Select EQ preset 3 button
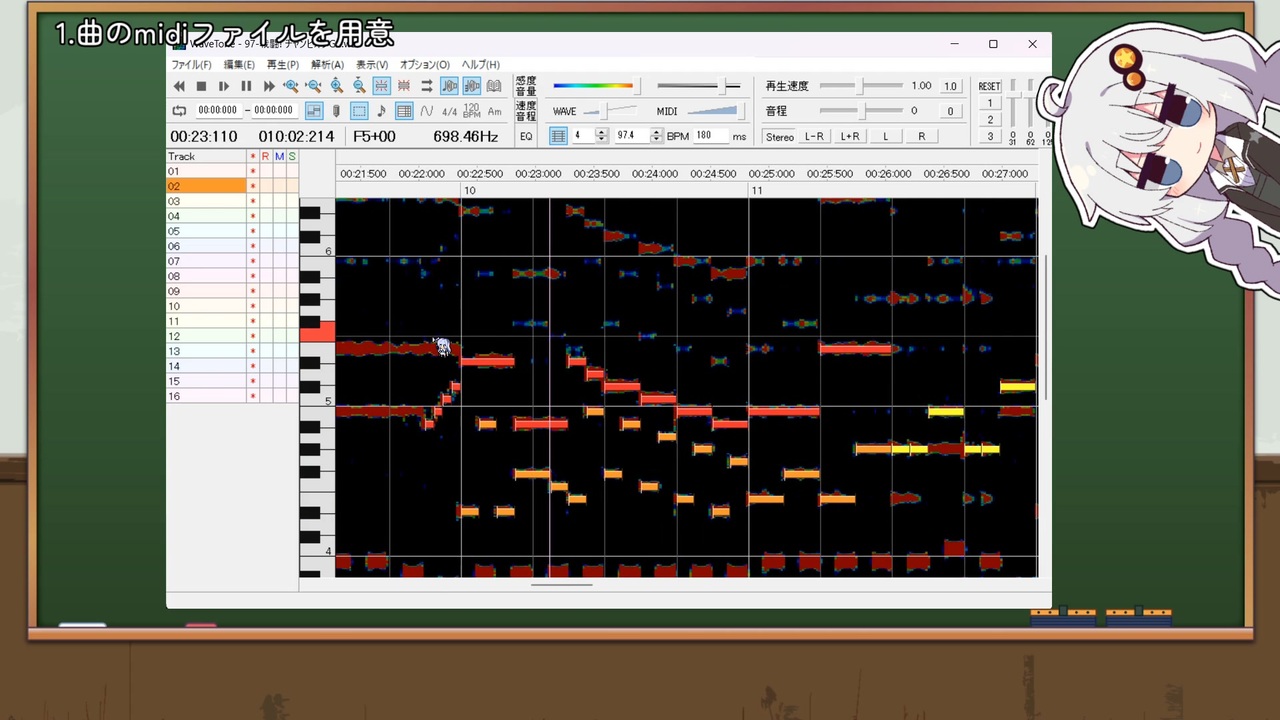The image size is (1280, 720). (990, 137)
